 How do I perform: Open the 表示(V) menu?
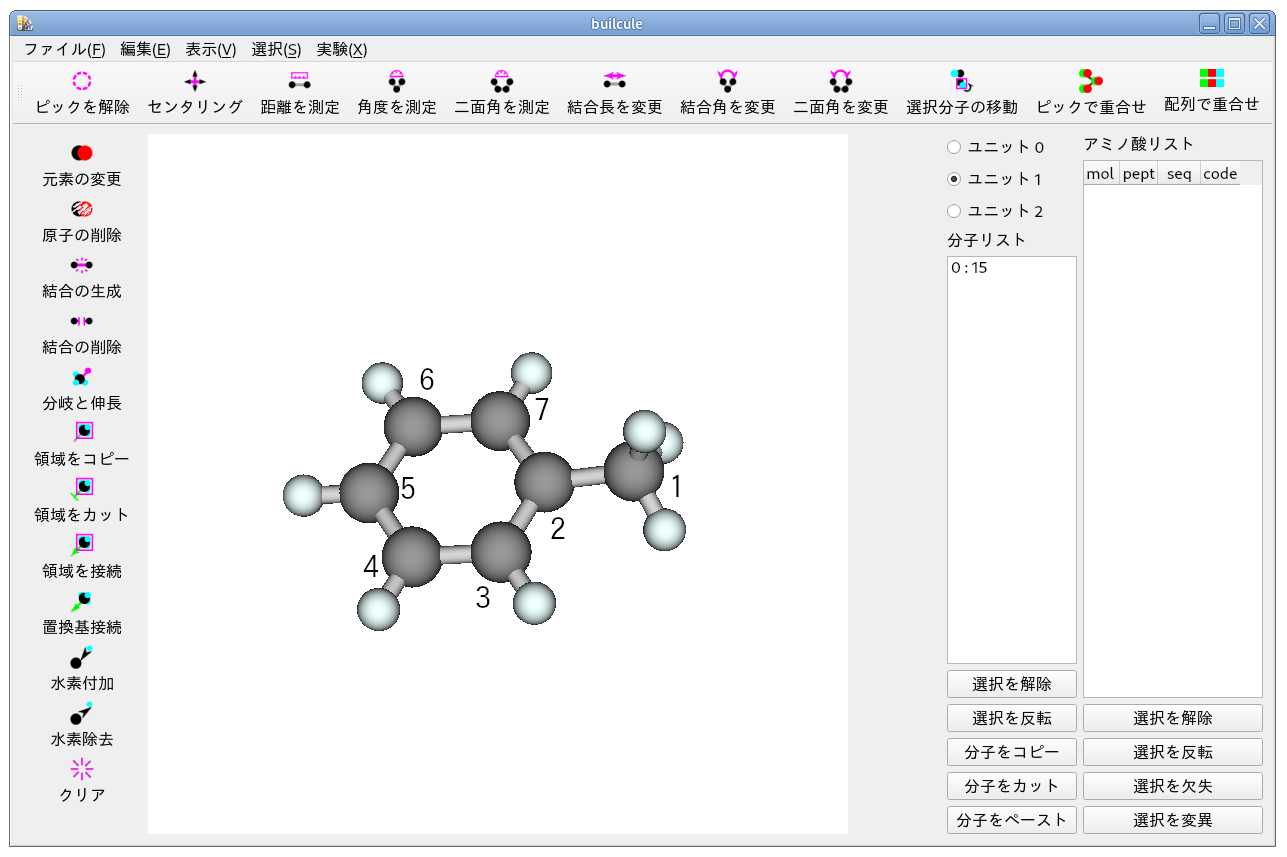pyautogui.click(x=210, y=49)
